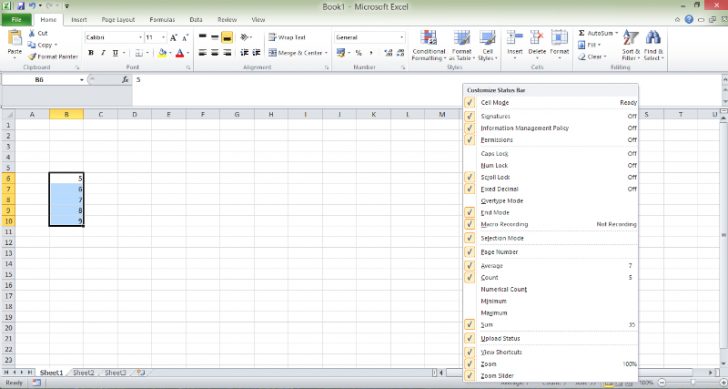Click the Find & Select binoculars icon

[653, 37]
